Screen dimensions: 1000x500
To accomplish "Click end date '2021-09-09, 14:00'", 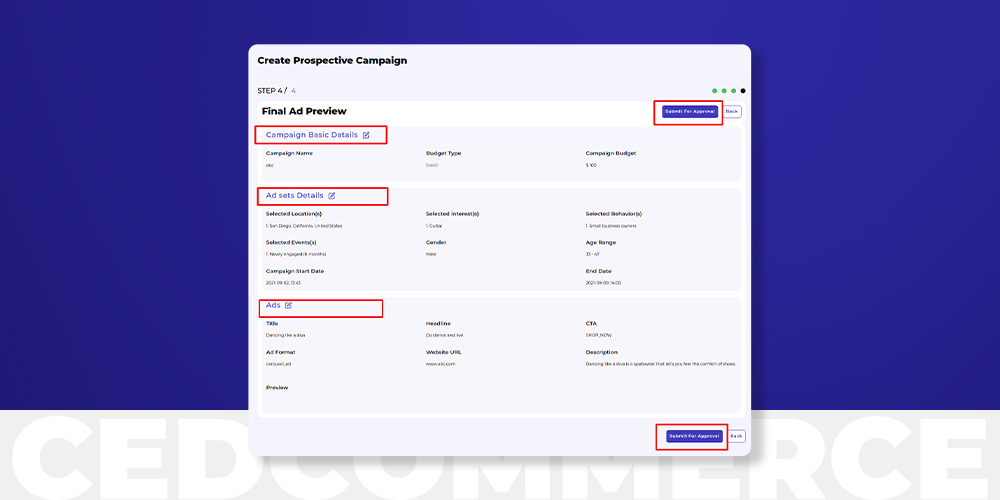I will 603,283.
